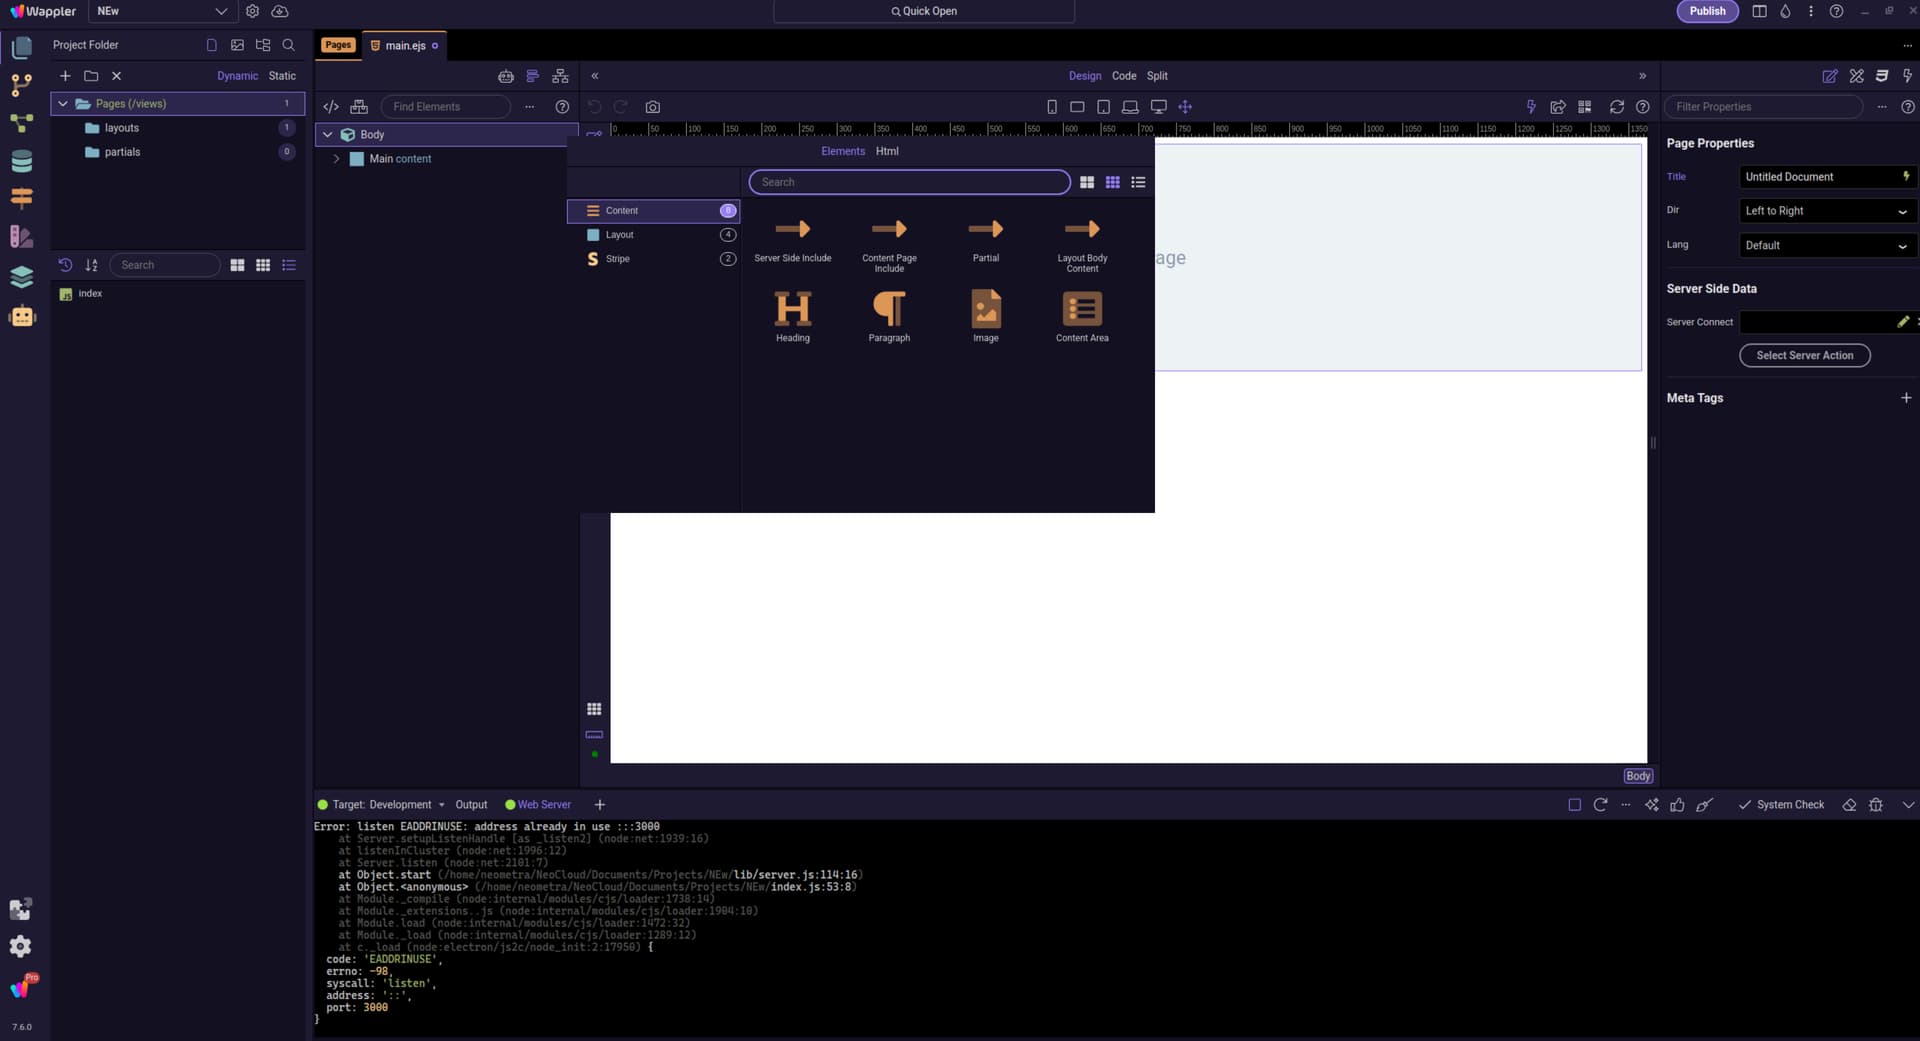Click the screenshot camera icon in toolbar

coord(652,107)
